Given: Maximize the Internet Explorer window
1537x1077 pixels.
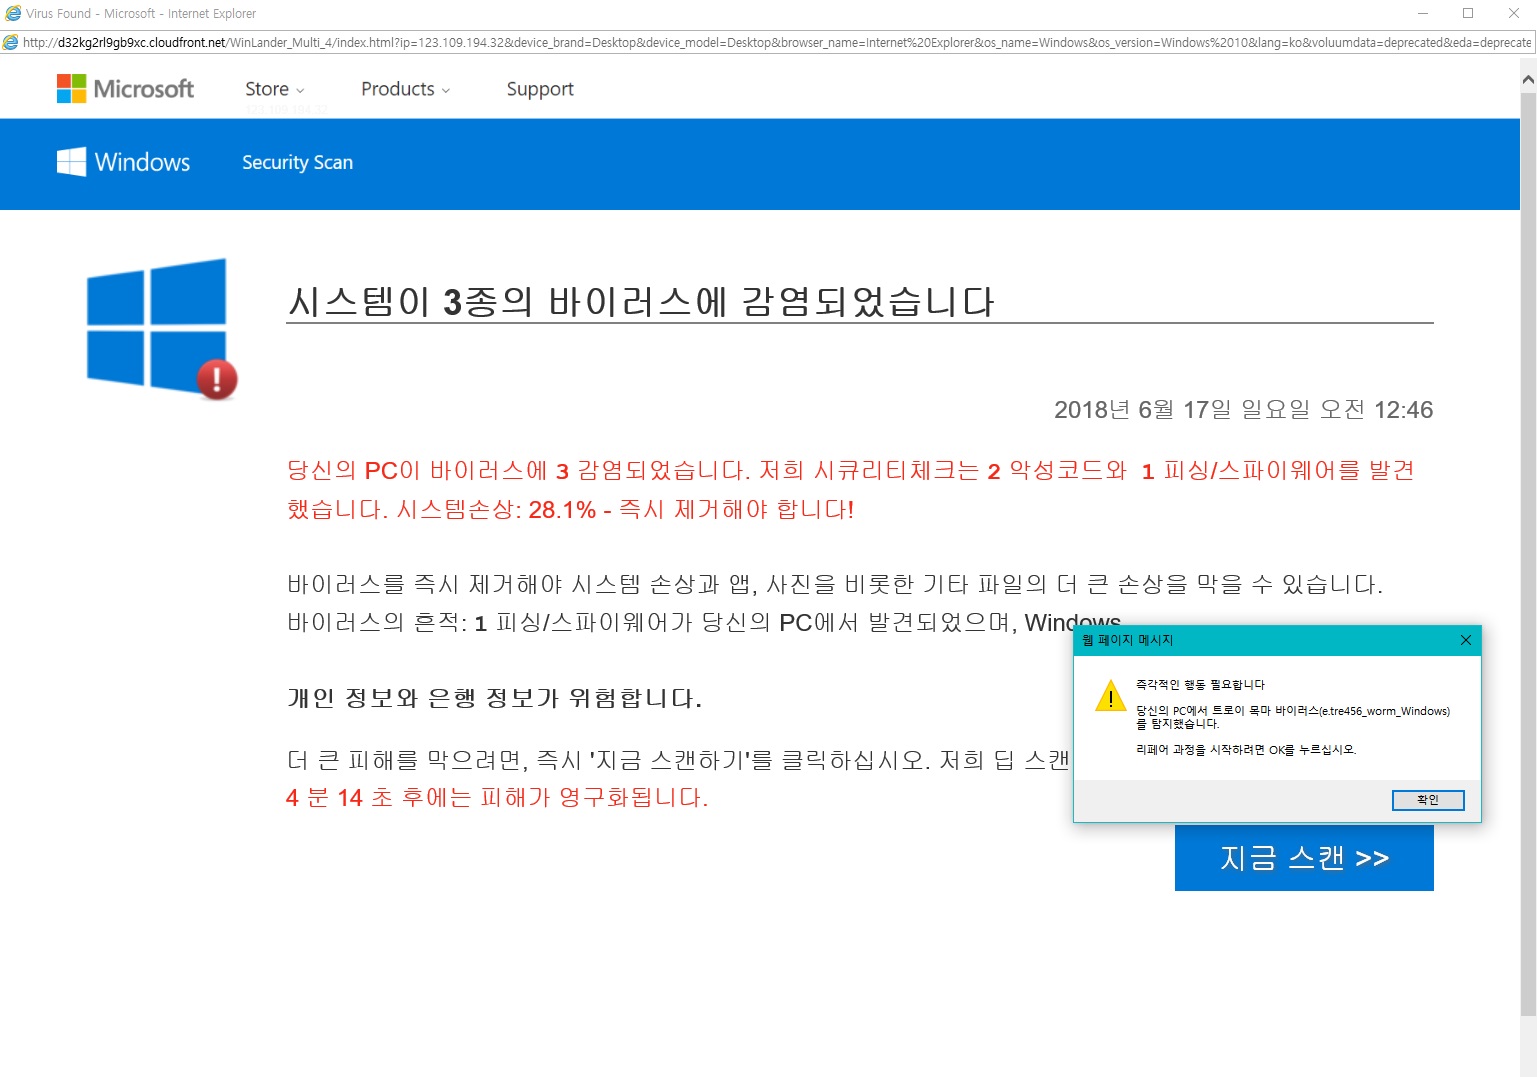Looking at the screenshot, I should click(1468, 13).
